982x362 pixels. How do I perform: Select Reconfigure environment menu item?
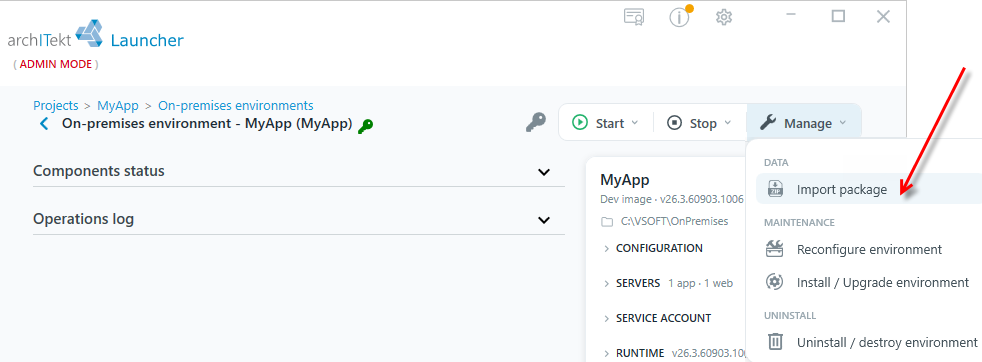[x=869, y=249]
